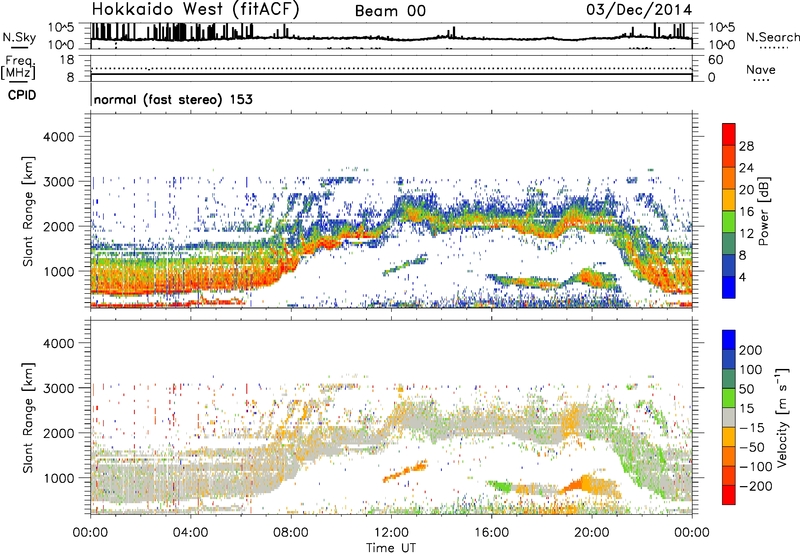Select the "08:00" time axis label
This screenshot has width=800, height=554.
tap(291, 533)
